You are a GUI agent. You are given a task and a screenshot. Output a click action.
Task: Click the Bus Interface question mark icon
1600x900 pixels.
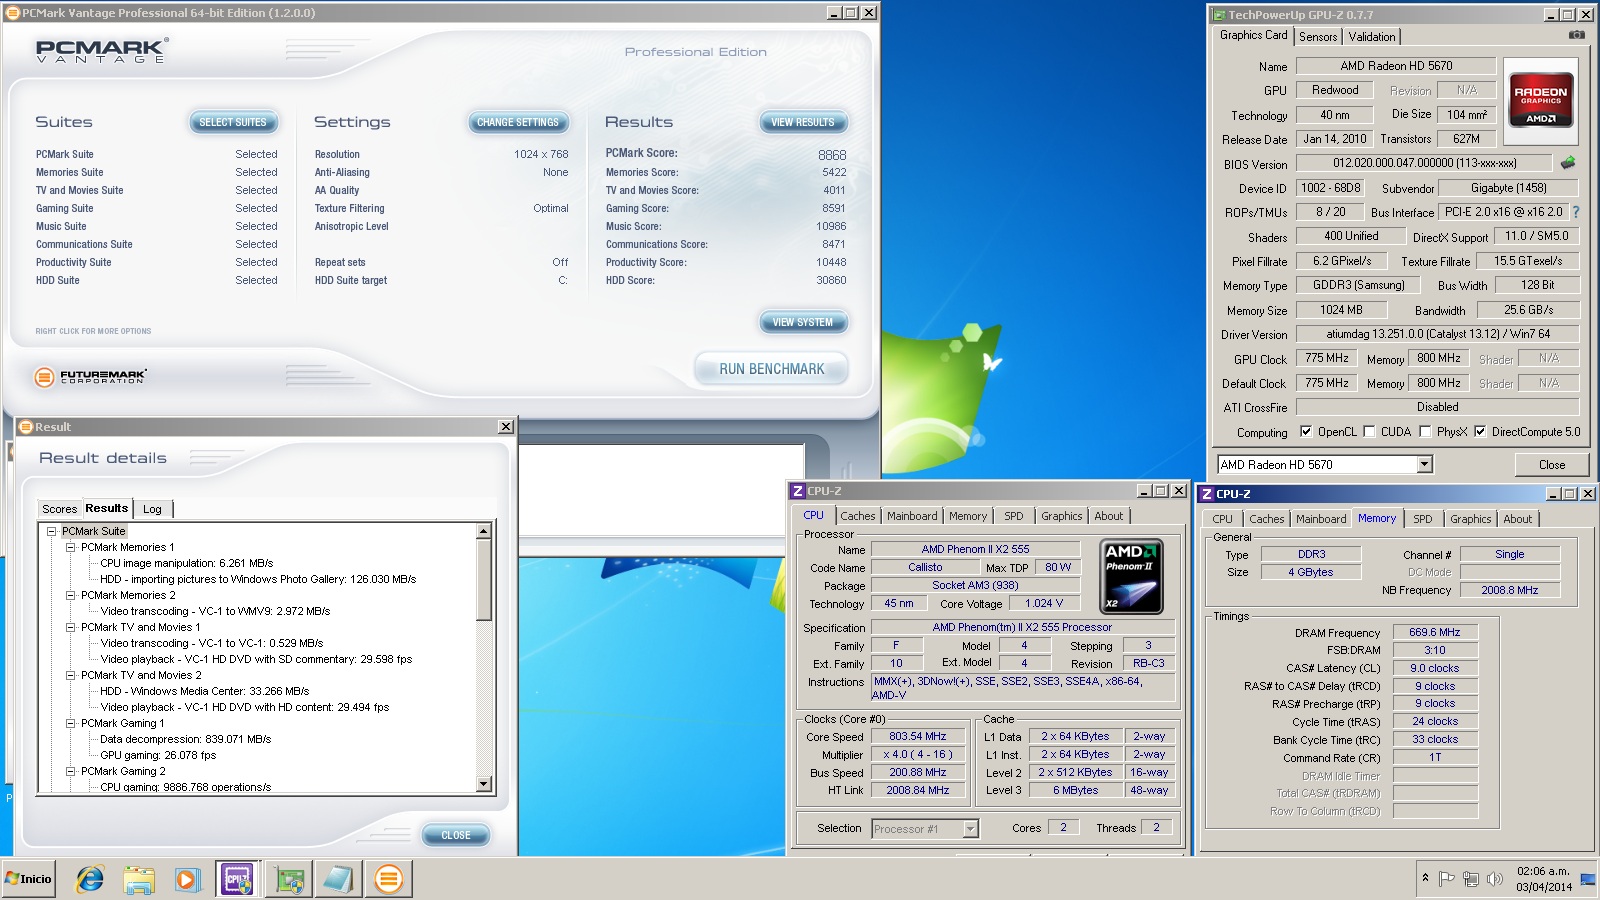(x=1576, y=212)
